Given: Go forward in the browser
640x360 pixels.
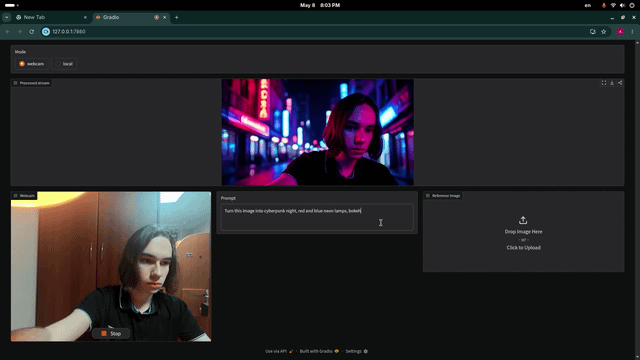Looking at the screenshot, I should [20, 31].
